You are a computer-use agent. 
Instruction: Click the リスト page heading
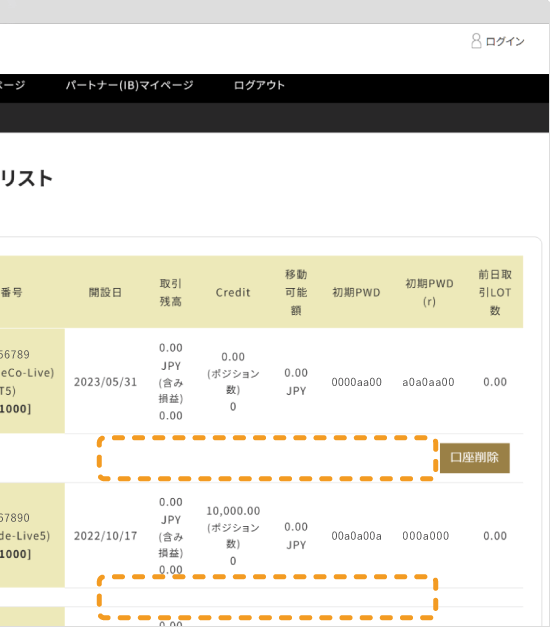click(26, 178)
